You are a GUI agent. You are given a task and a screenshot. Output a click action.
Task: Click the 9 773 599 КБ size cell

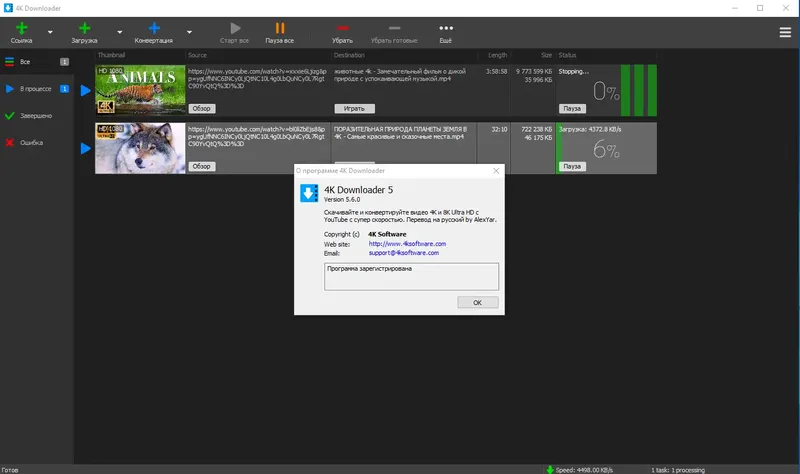click(x=534, y=71)
